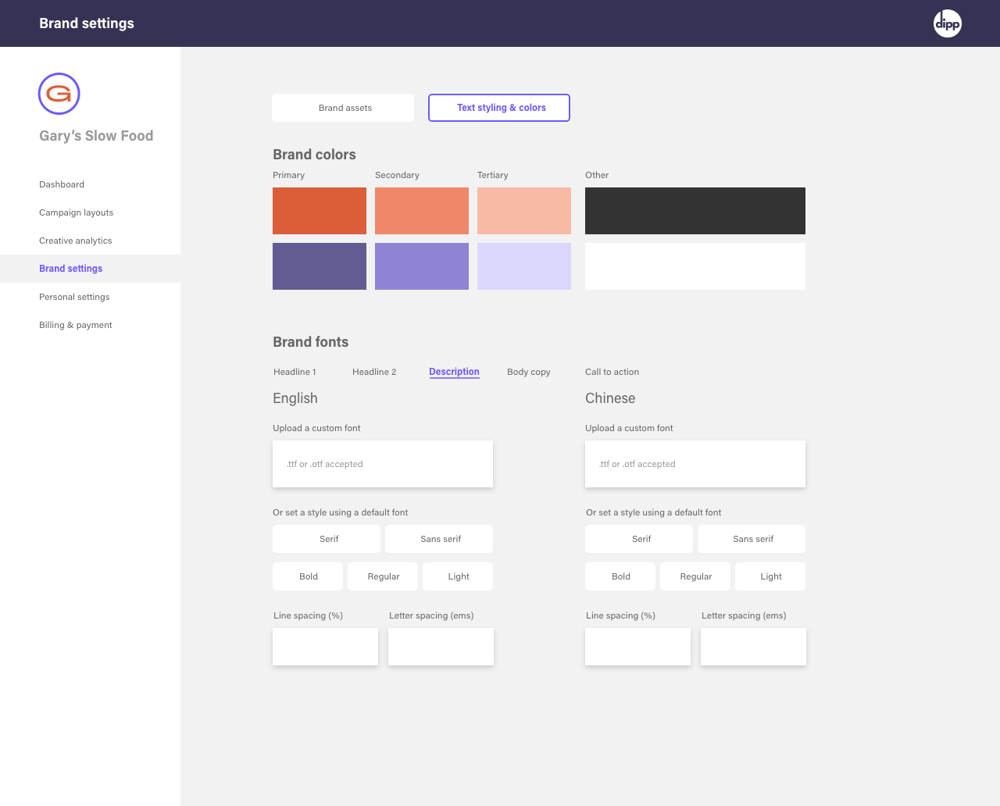
Task: Go to Personal settings
Action: click(x=74, y=296)
